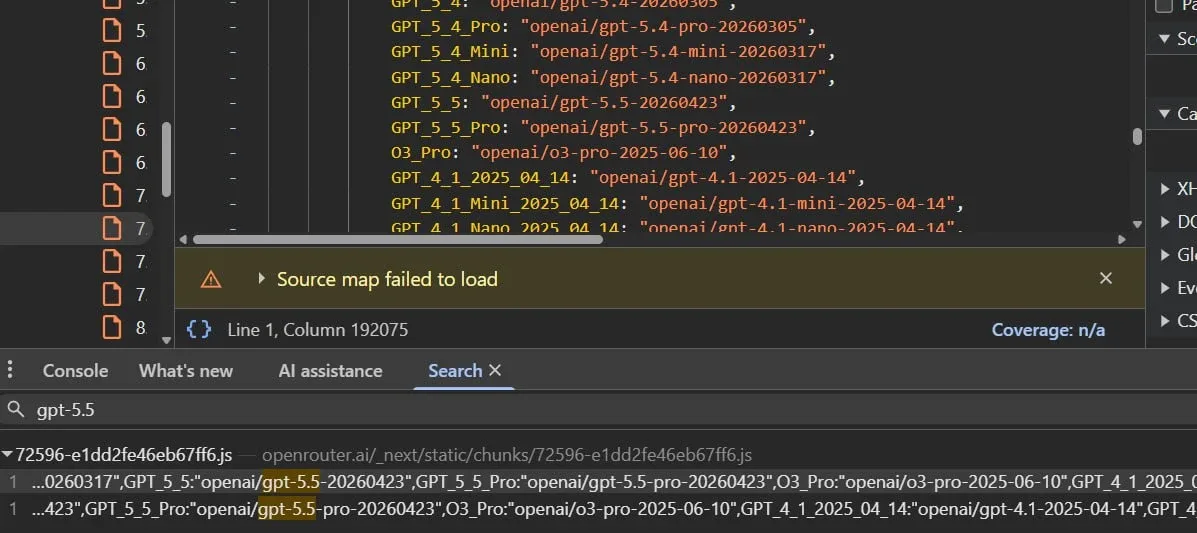Collapse the Call Stack section
The height and width of the screenshot is (533, 1197).
click(1164, 113)
